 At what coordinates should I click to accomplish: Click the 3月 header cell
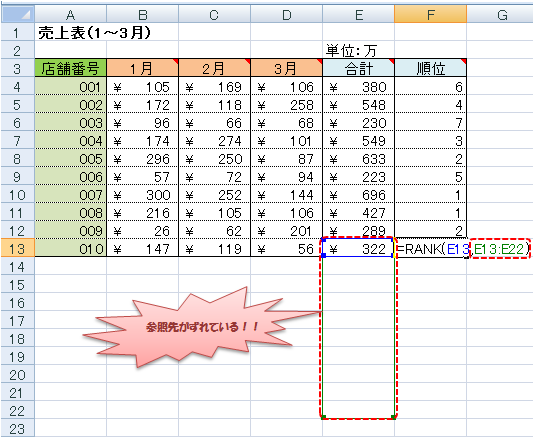point(286,68)
